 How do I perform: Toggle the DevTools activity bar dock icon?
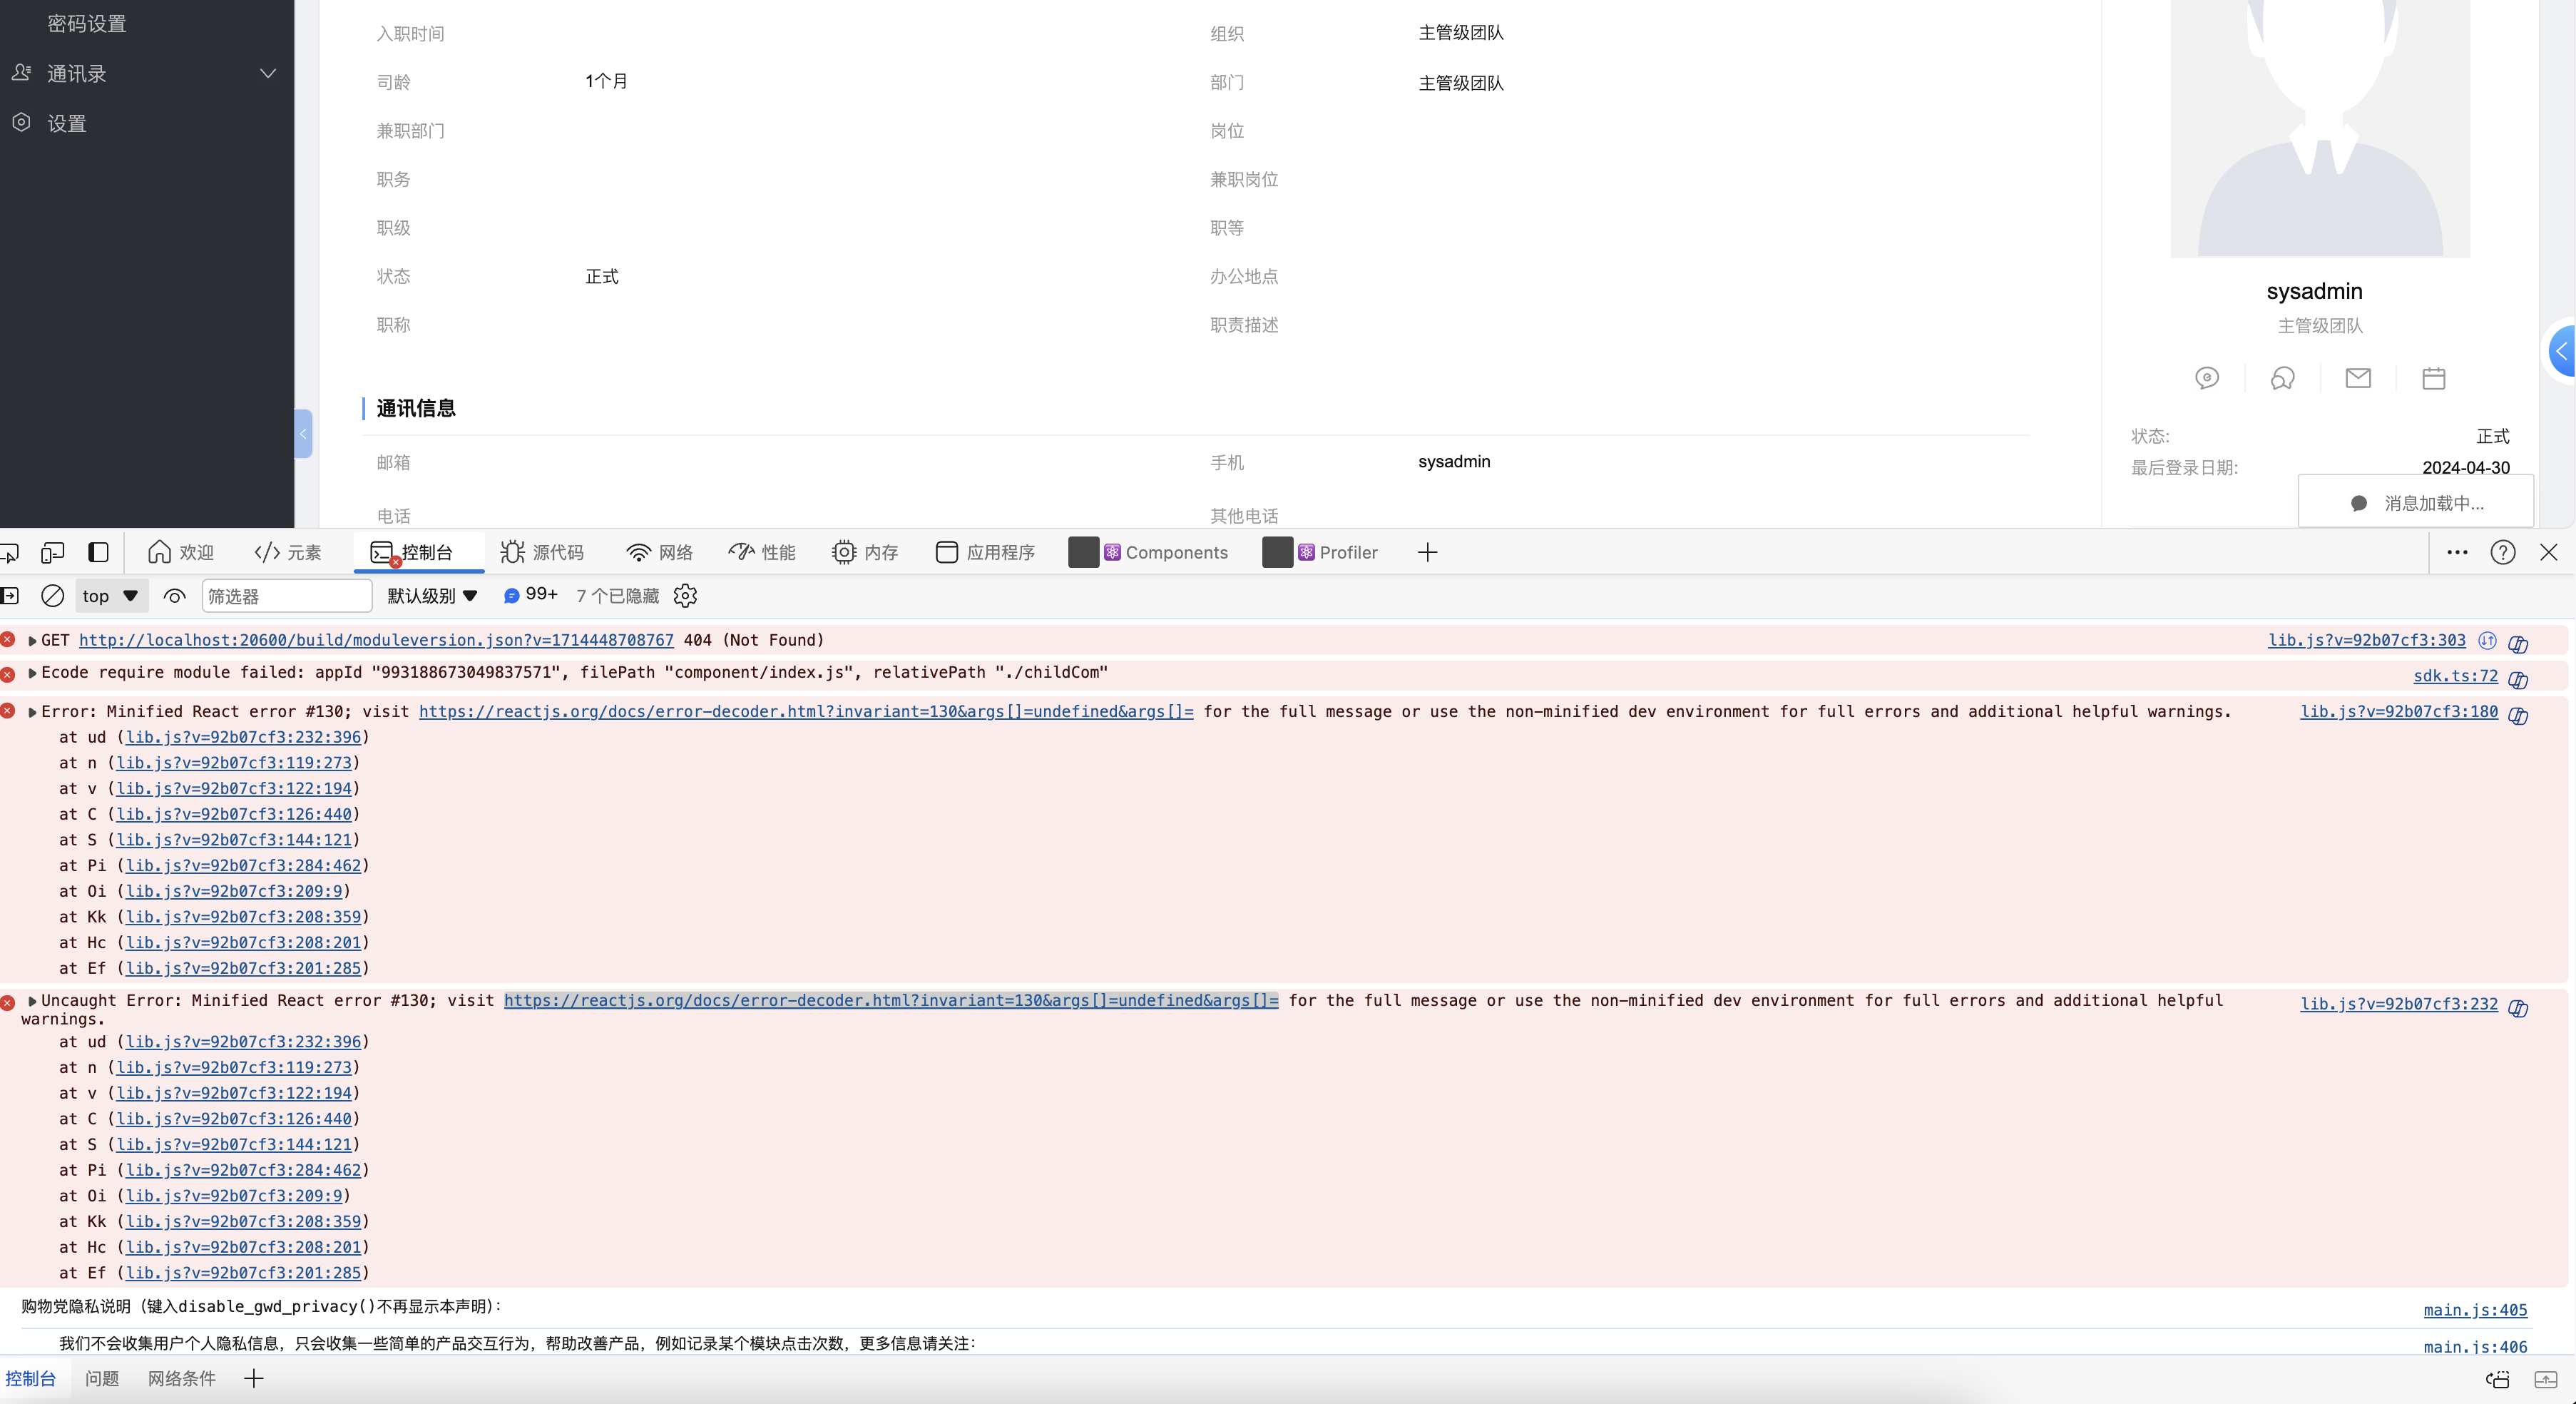coord(98,552)
